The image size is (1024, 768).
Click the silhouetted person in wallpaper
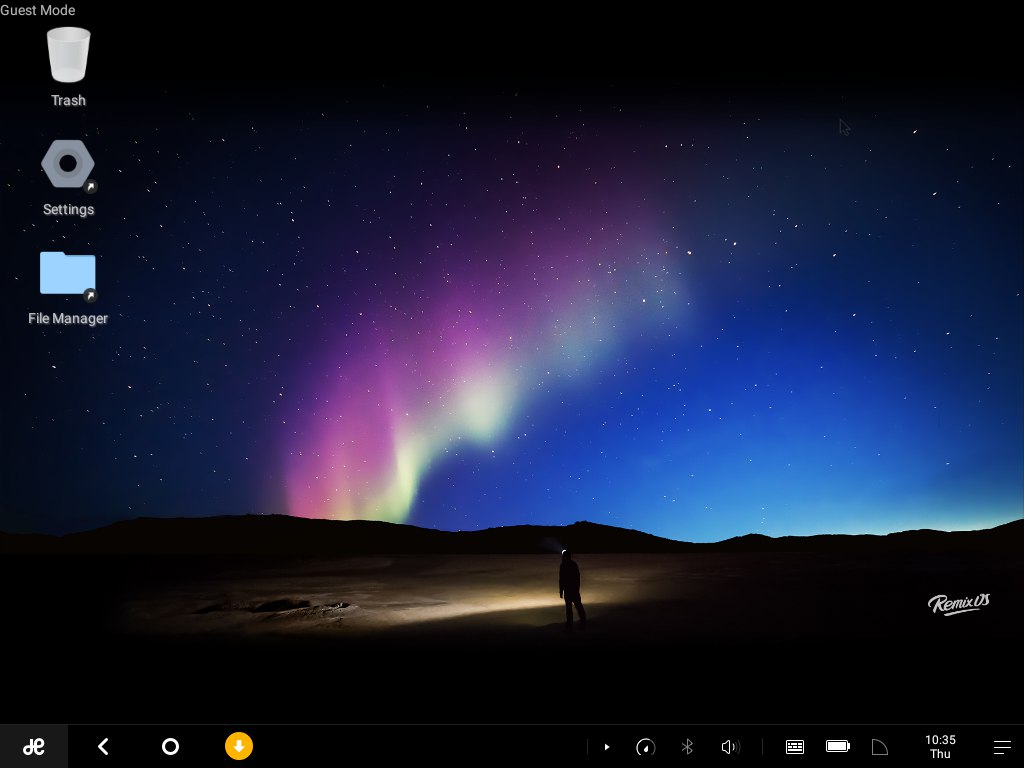[571, 590]
